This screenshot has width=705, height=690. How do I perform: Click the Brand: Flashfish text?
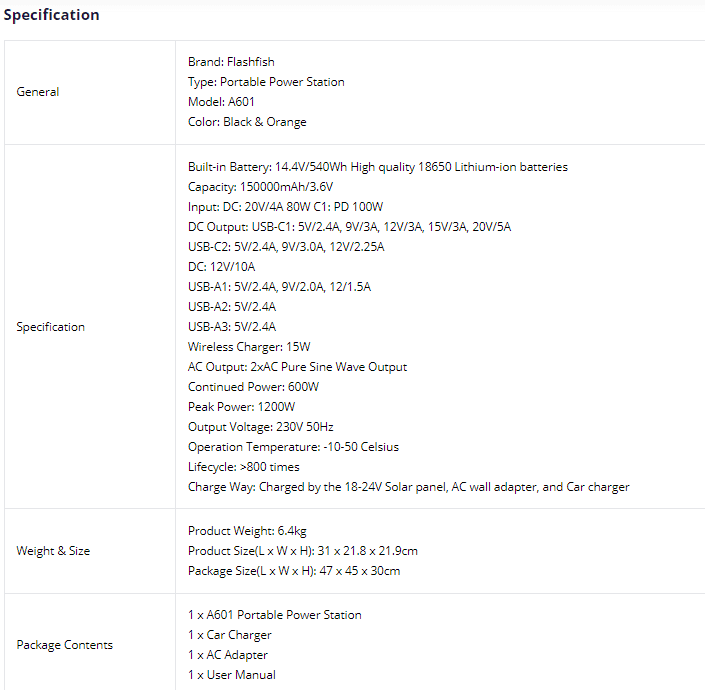[231, 62]
